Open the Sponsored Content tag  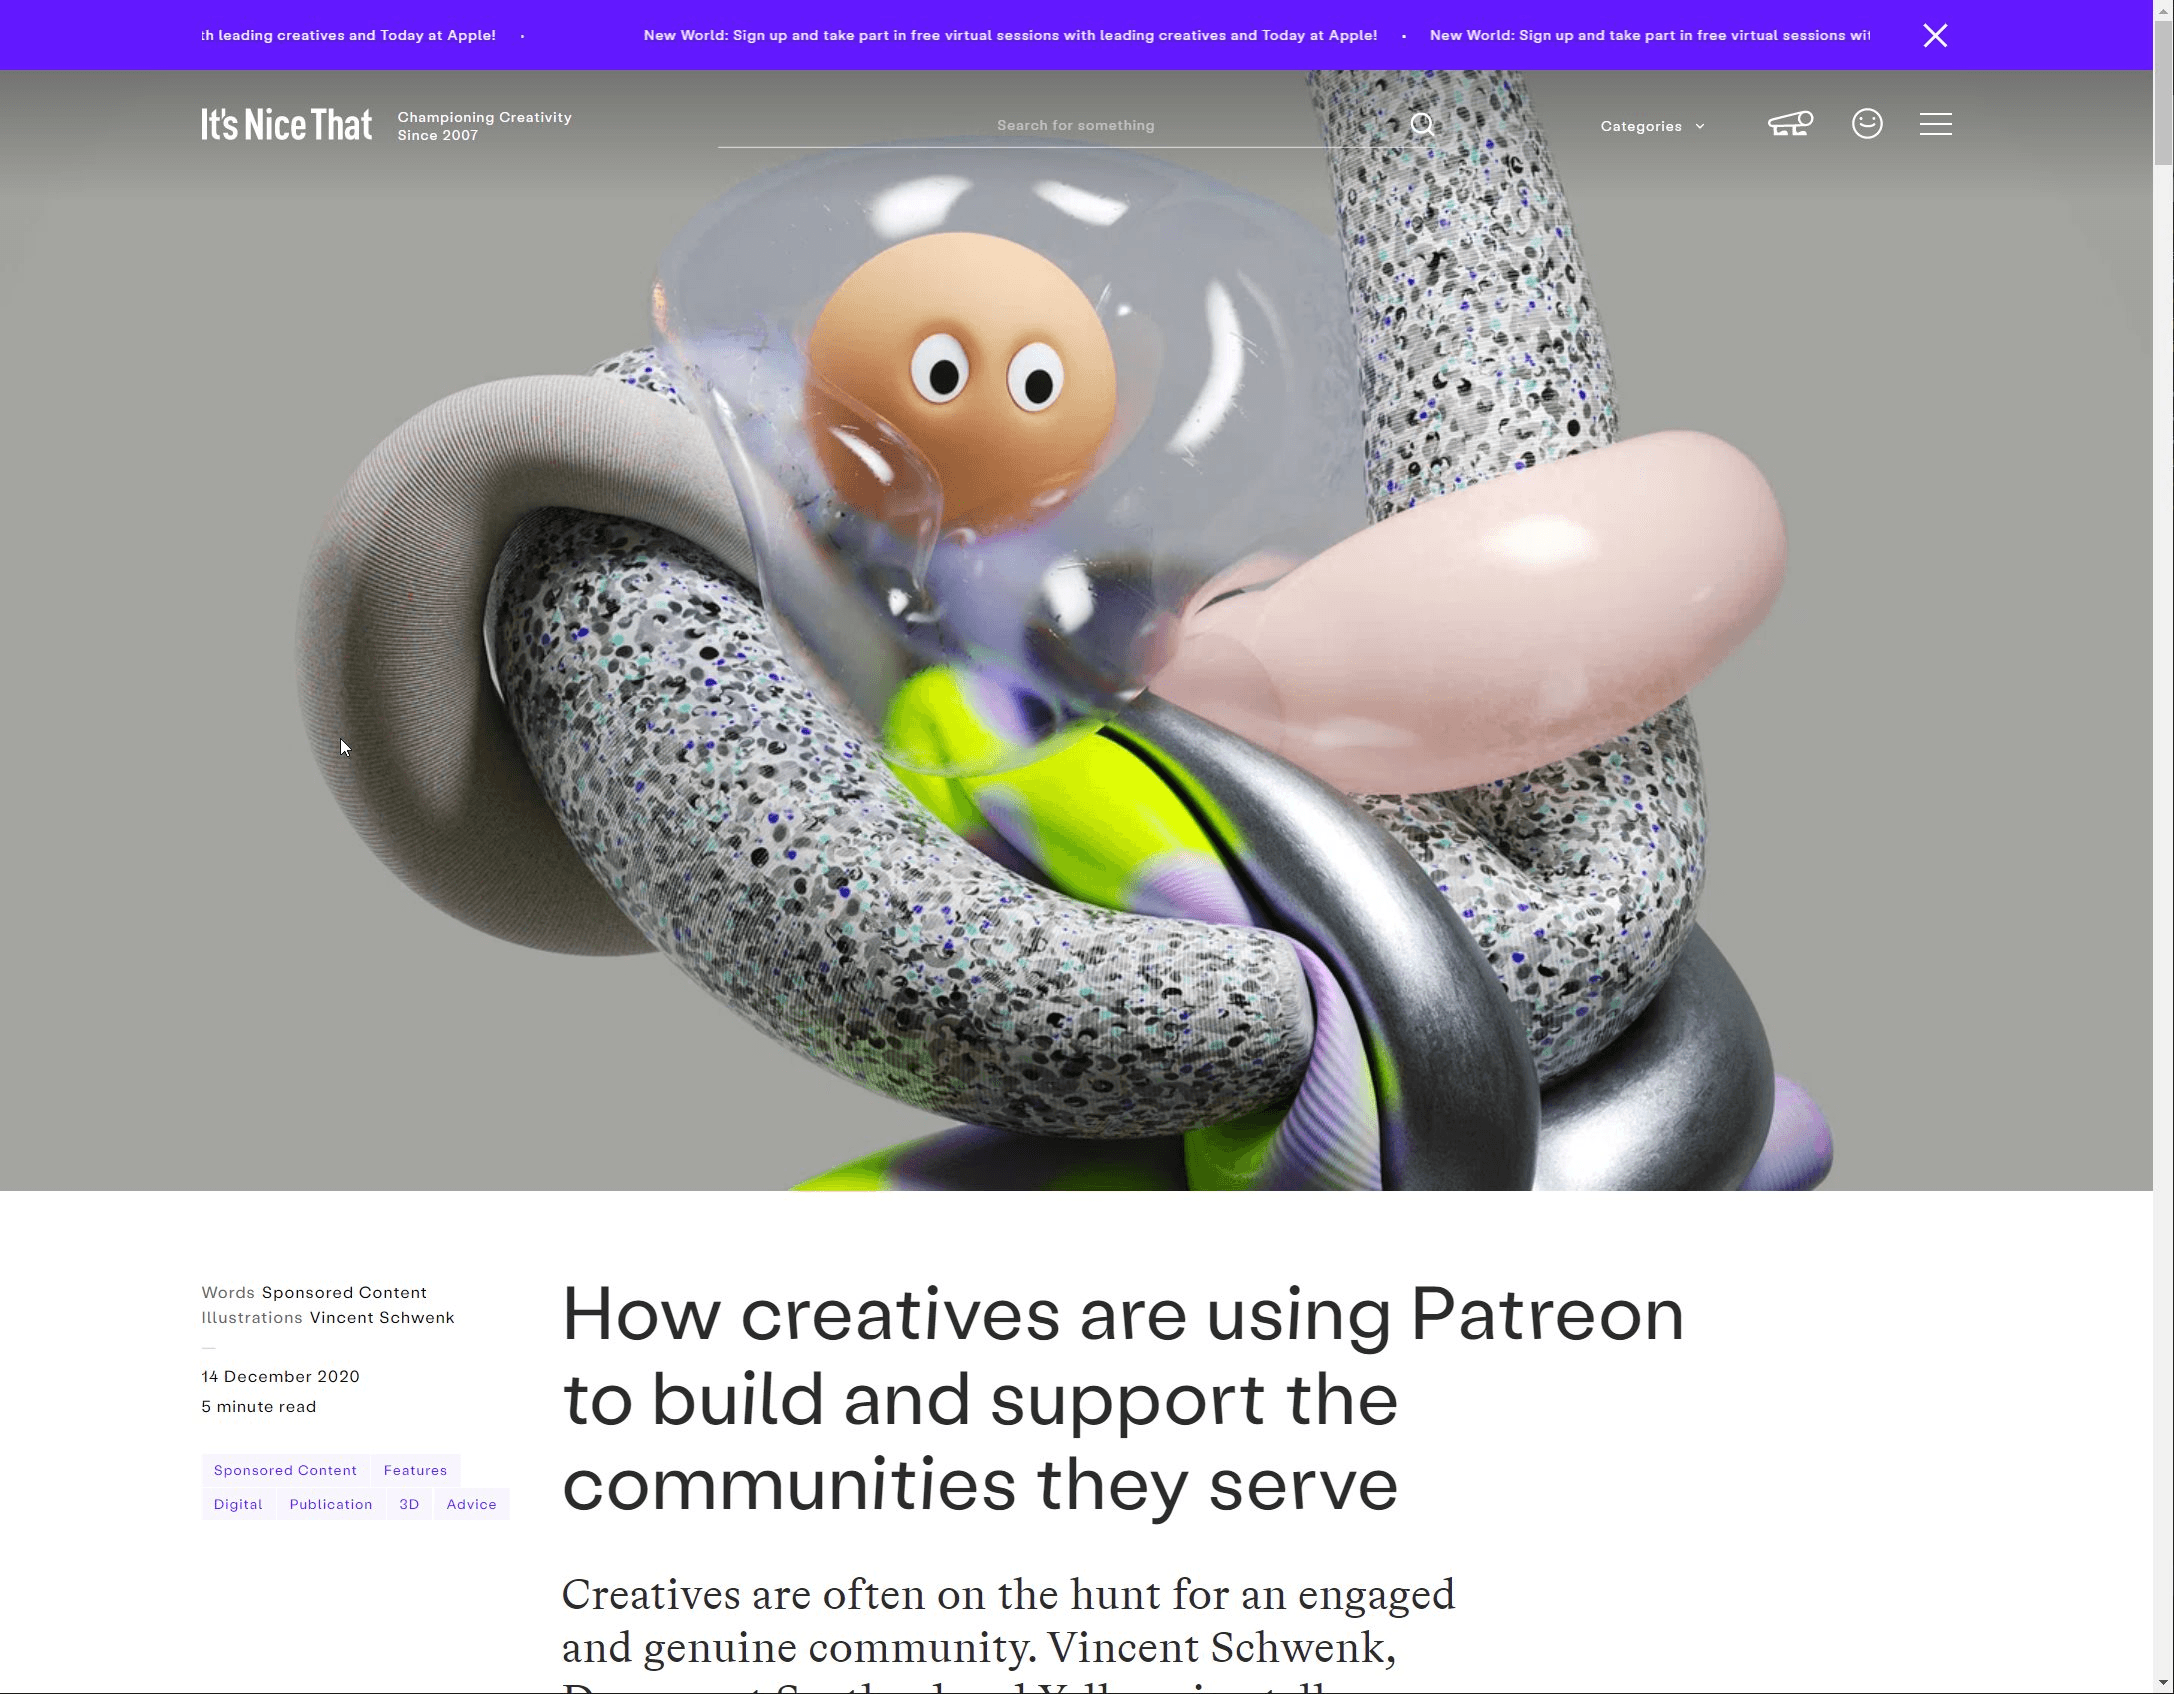[285, 1470]
